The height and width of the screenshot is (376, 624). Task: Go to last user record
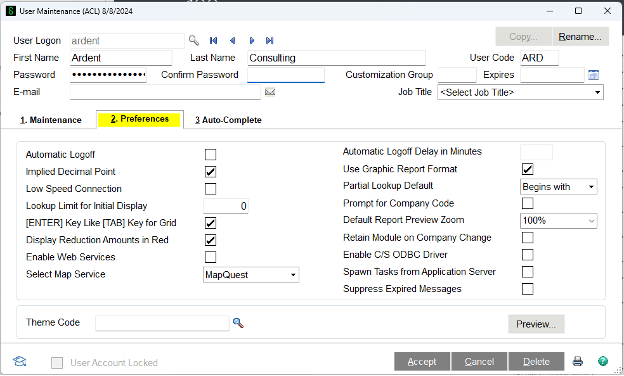[x=270, y=41]
